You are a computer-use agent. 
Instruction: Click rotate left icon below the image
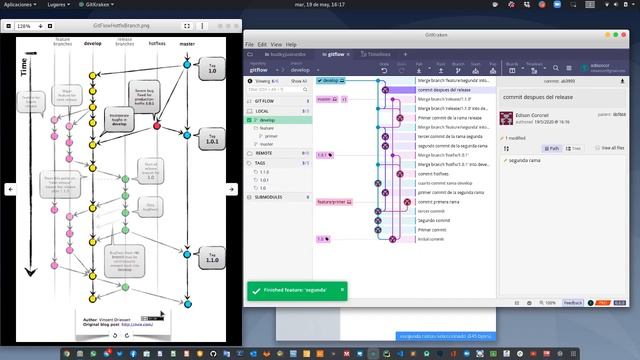coord(115,336)
